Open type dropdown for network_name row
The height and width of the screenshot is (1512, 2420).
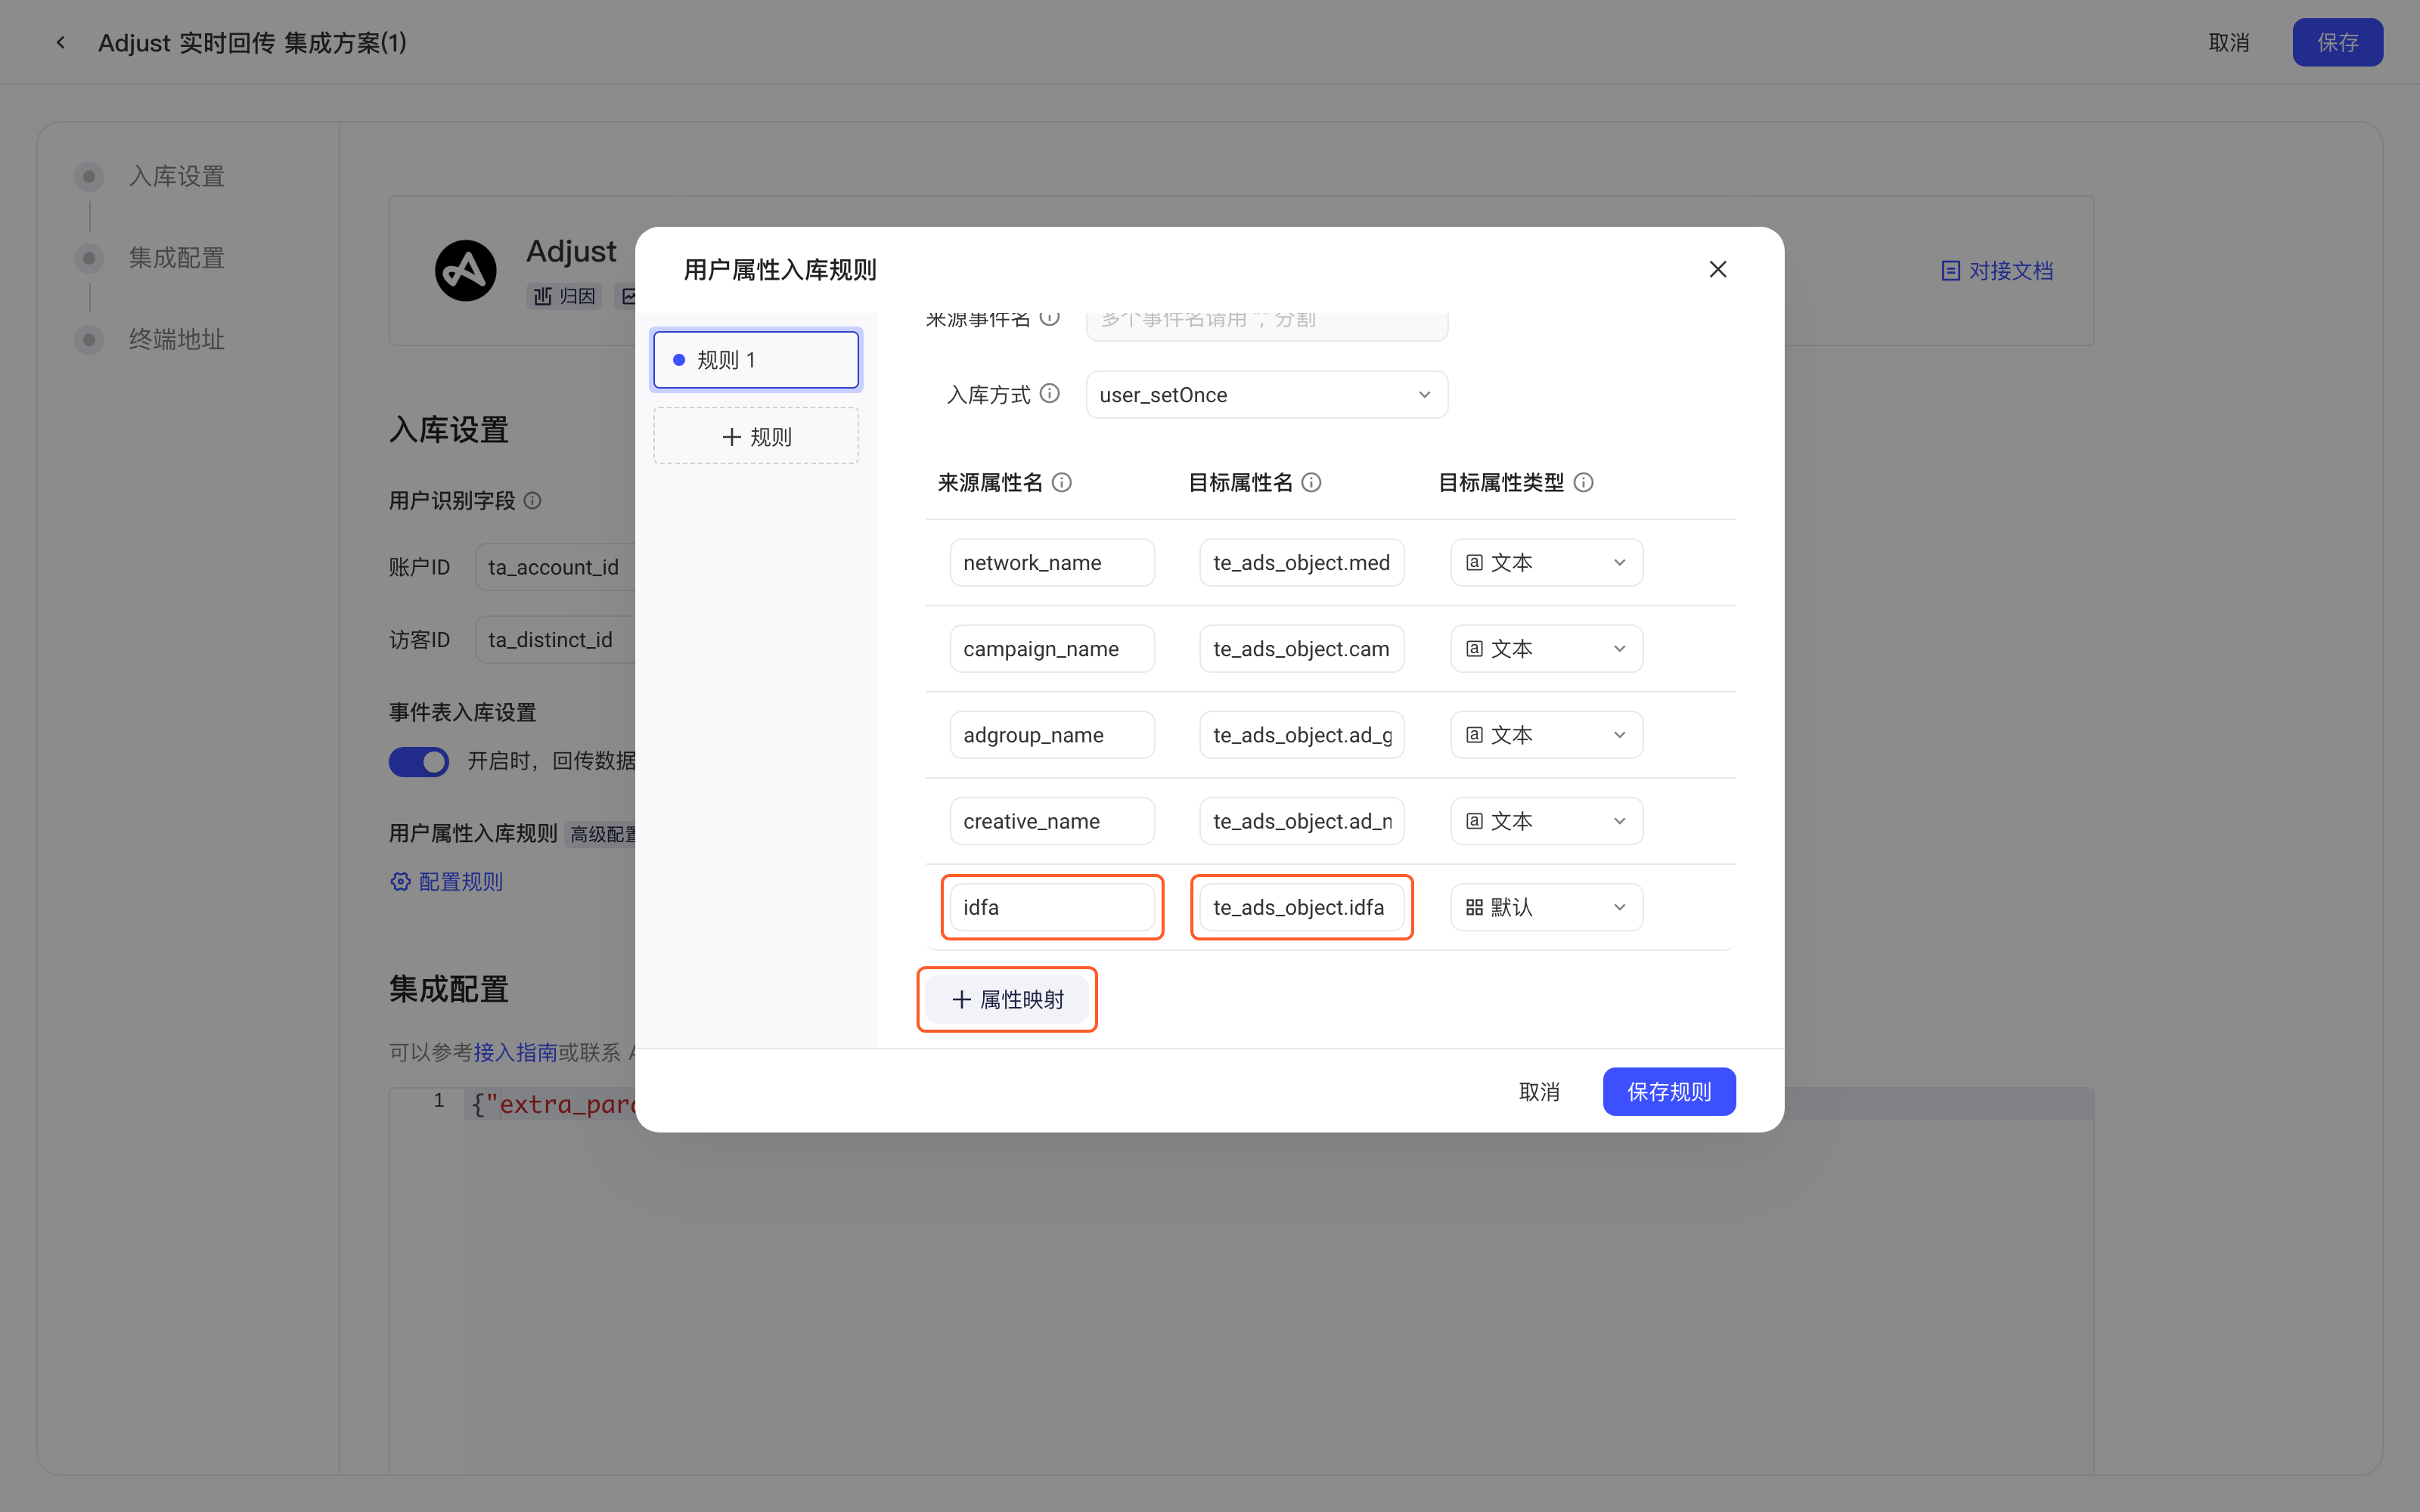point(1546,562)
